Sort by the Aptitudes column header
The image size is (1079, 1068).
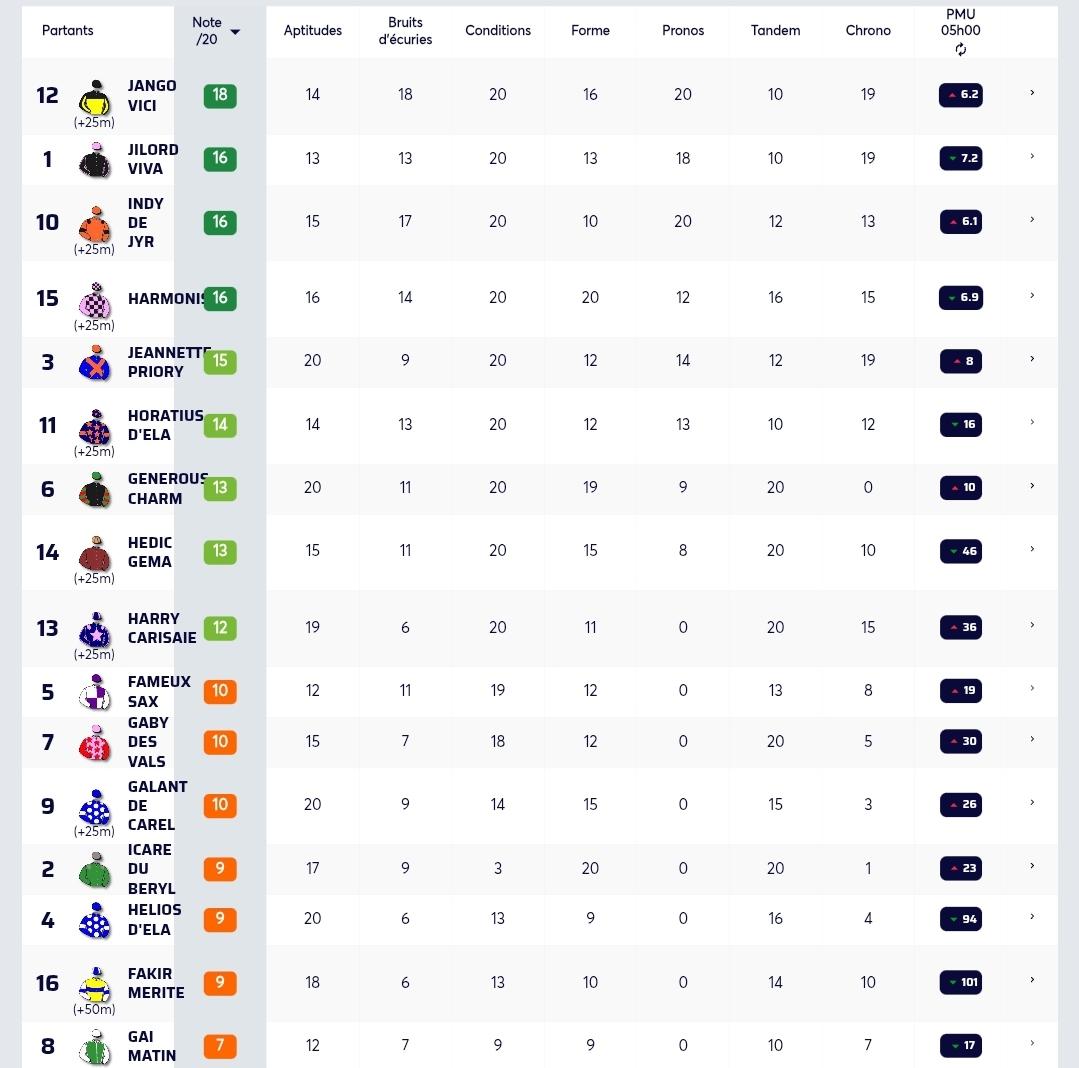click(x=312, y=30)
